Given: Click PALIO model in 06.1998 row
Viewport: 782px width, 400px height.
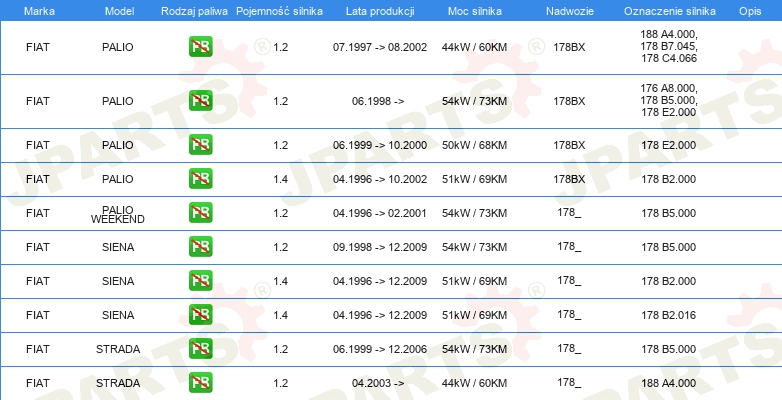Looking at the screenshot, I should tap(118, 101).
